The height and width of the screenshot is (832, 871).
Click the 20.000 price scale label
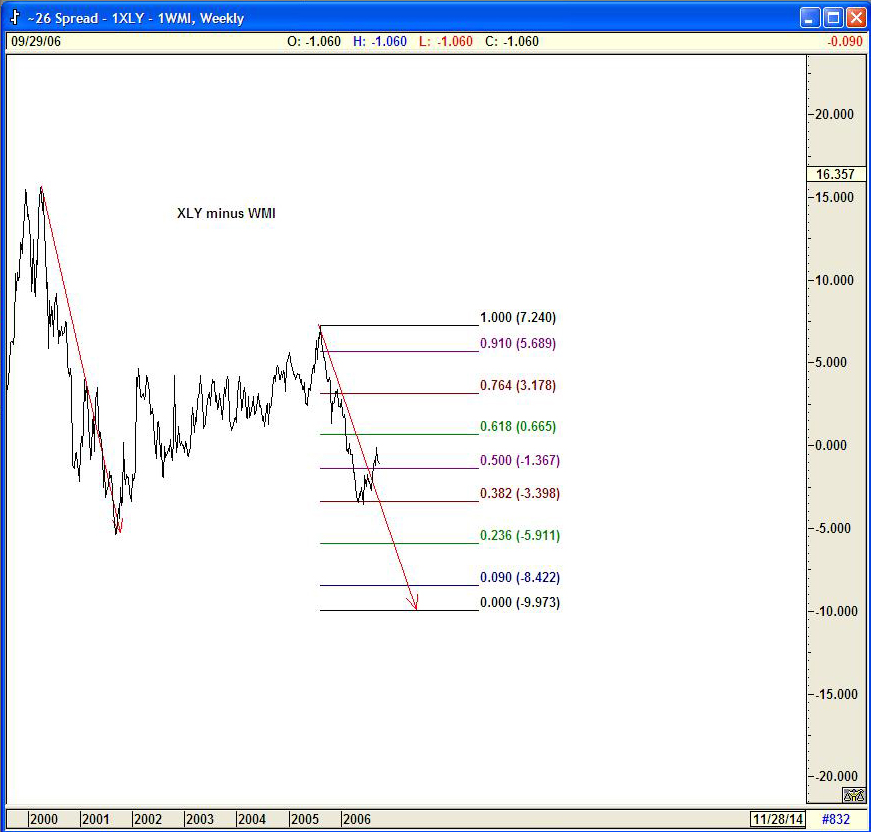[x=834, y=114]
